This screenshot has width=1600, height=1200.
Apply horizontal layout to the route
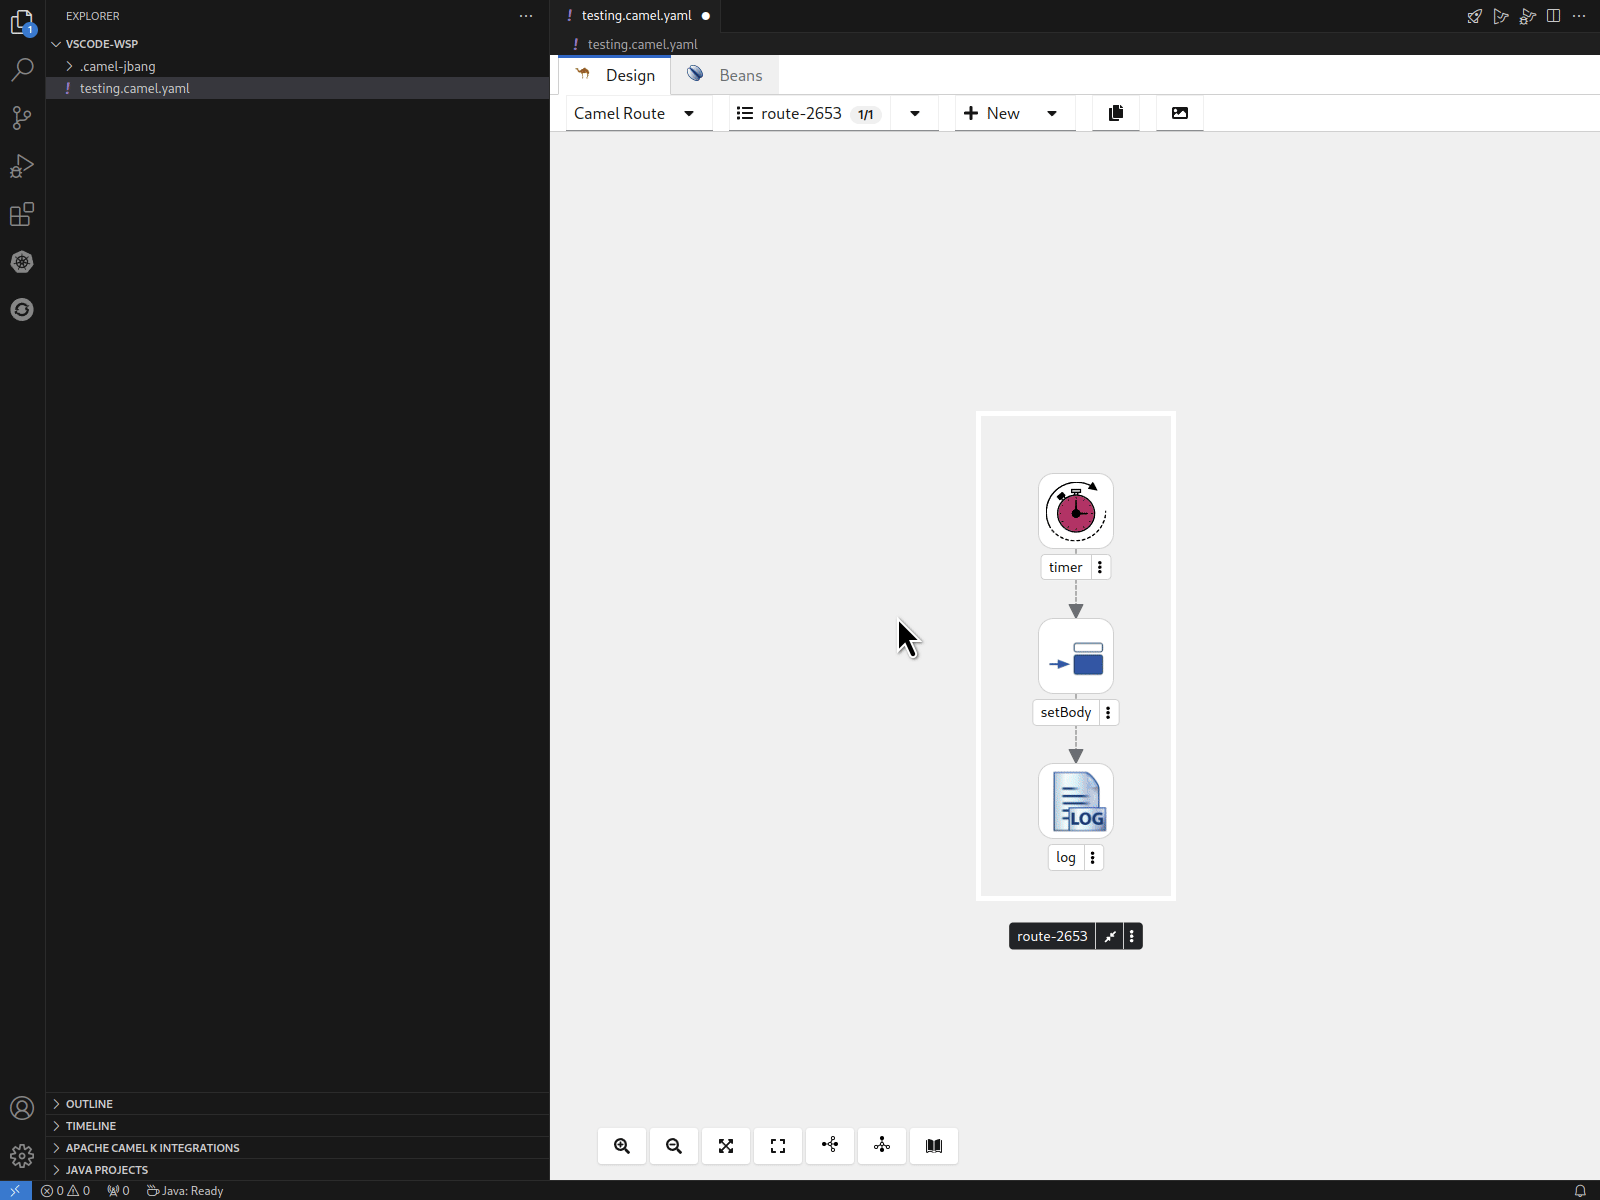coord(830,1146)
